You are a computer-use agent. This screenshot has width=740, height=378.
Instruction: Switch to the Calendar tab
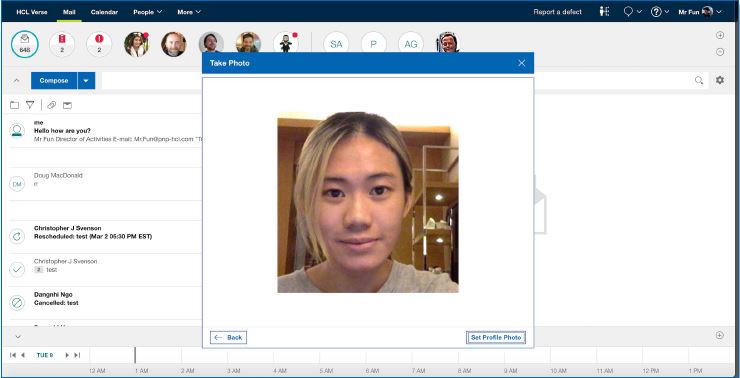coord(104,12)
